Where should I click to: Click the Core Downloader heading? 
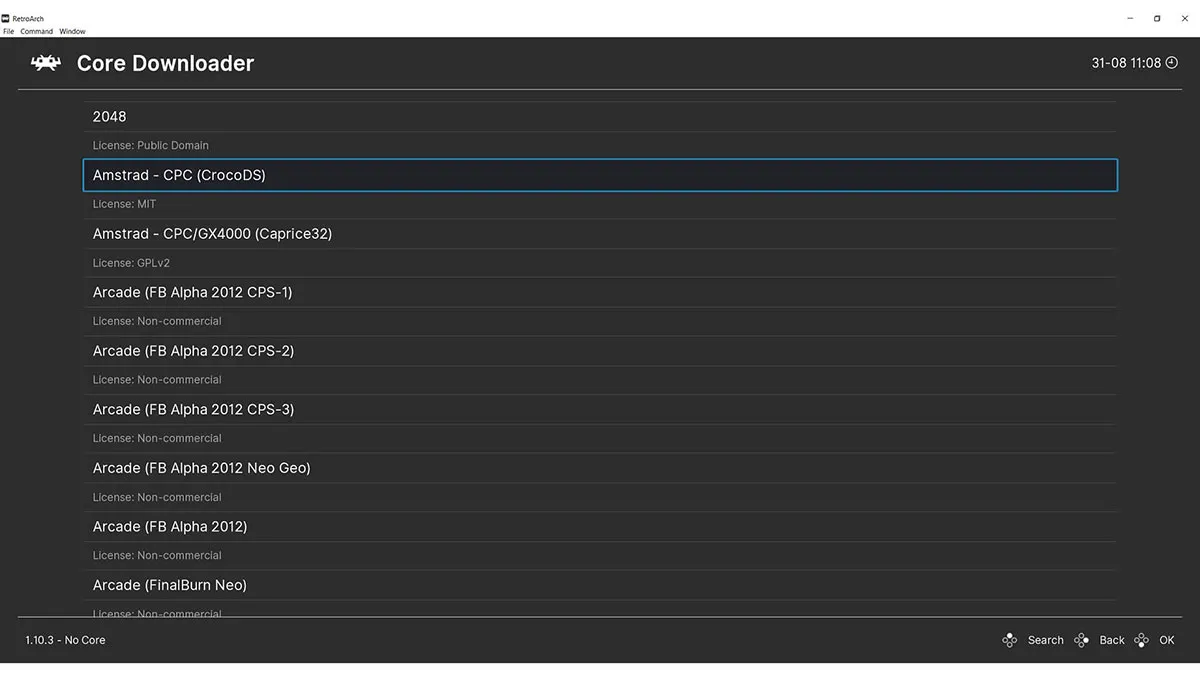165,63
